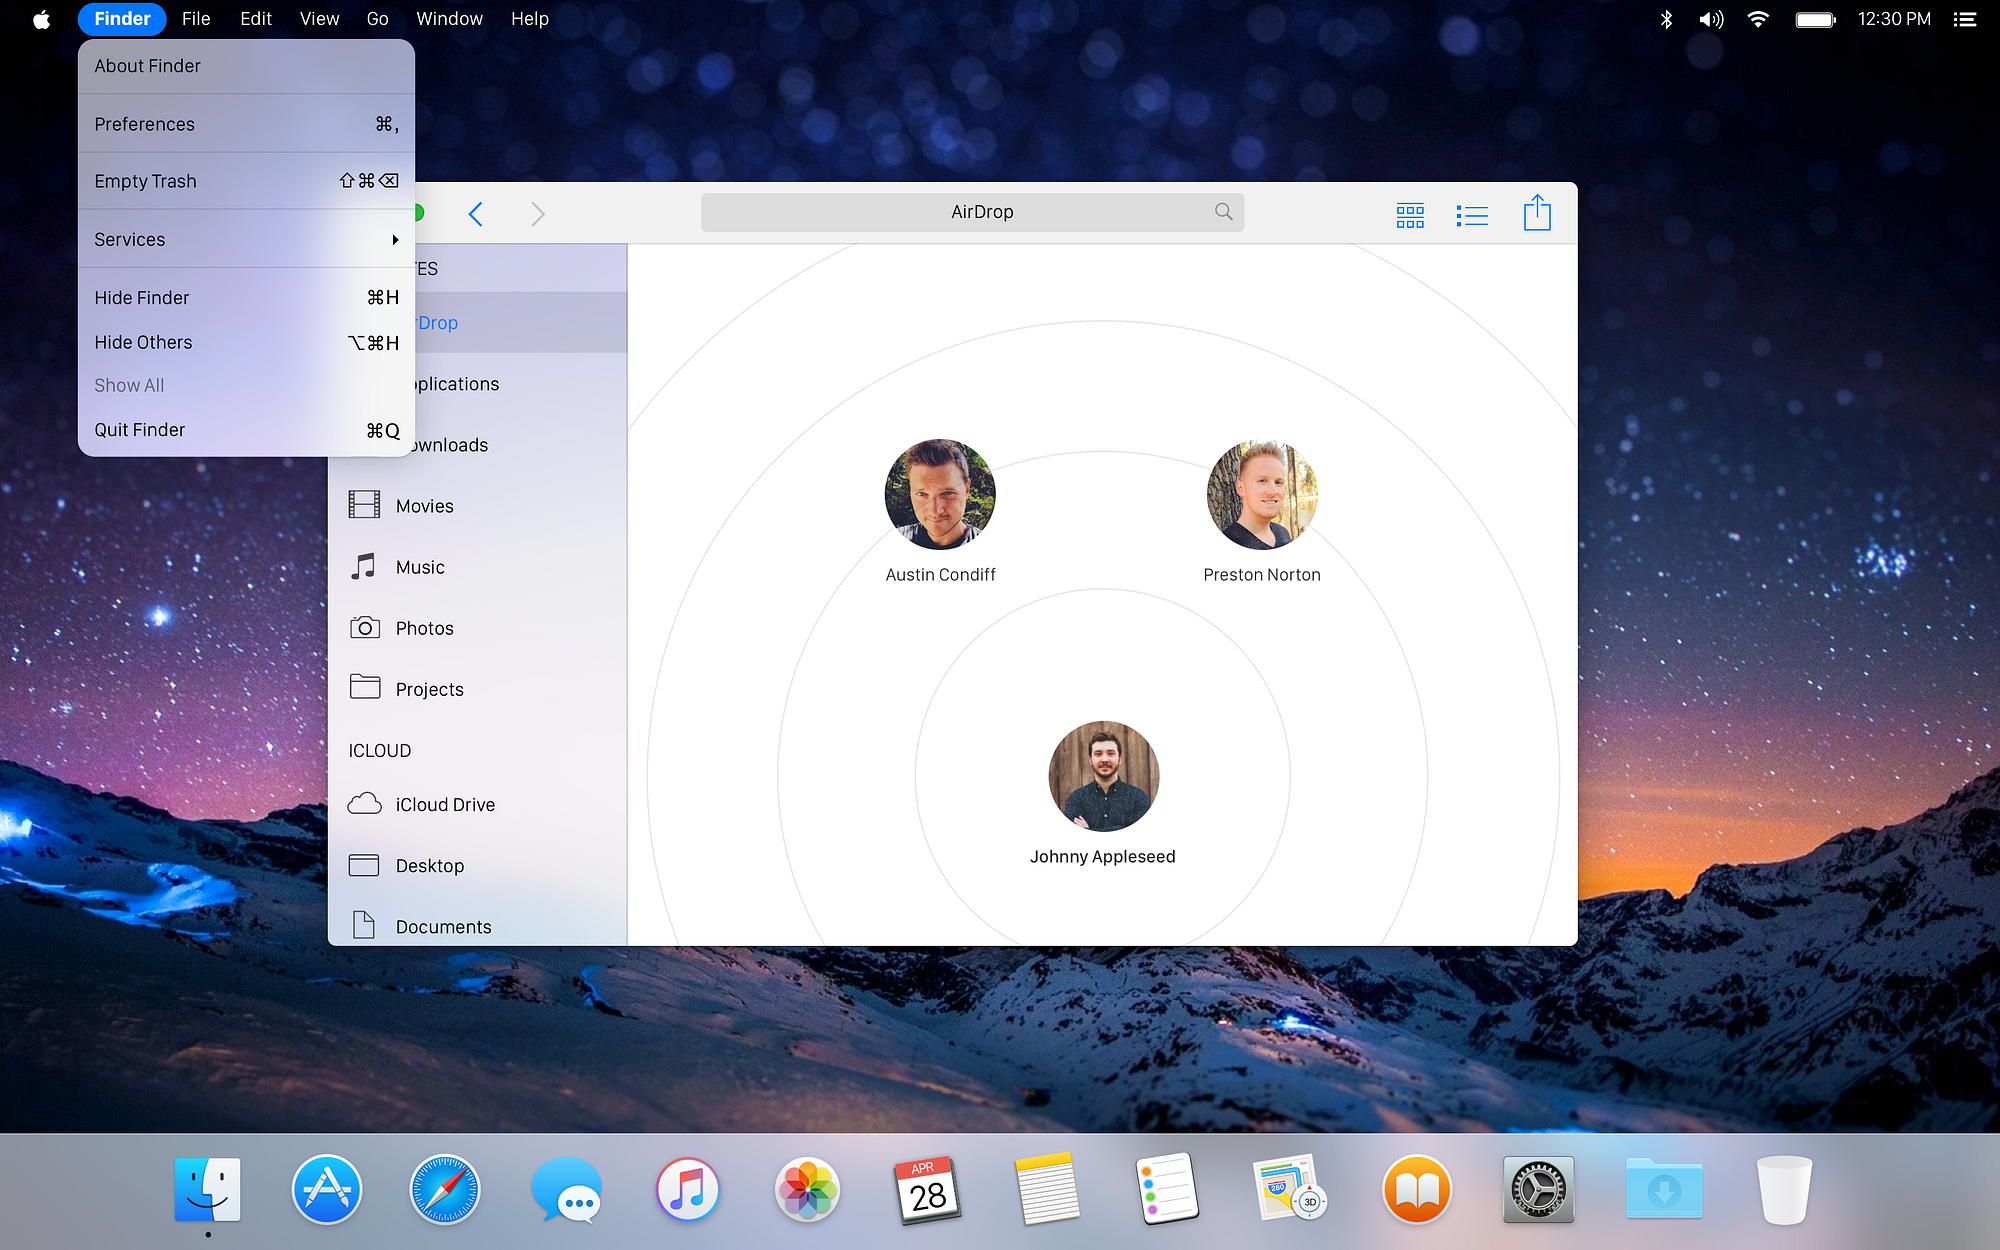Select Johnny Appleseed AirDrop contact

pos(1103,777)
